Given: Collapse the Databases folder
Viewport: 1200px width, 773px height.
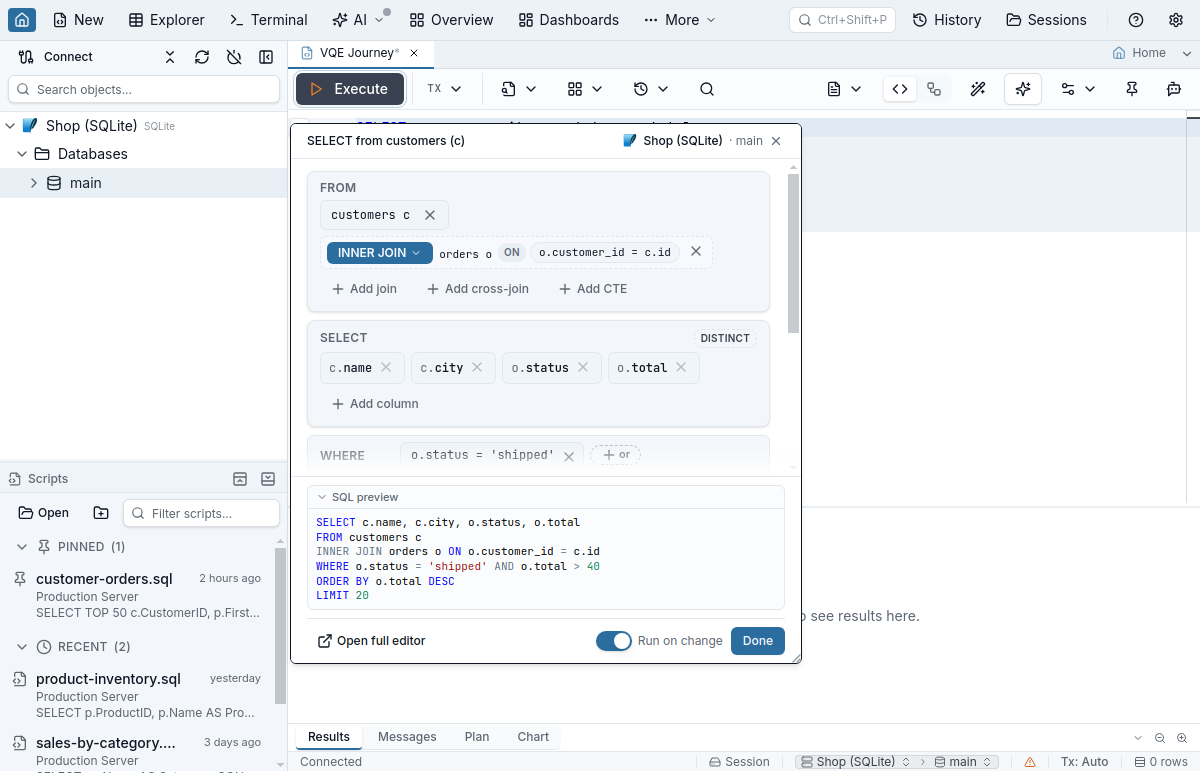Looking at the screenshot, I should coord(22,154).
